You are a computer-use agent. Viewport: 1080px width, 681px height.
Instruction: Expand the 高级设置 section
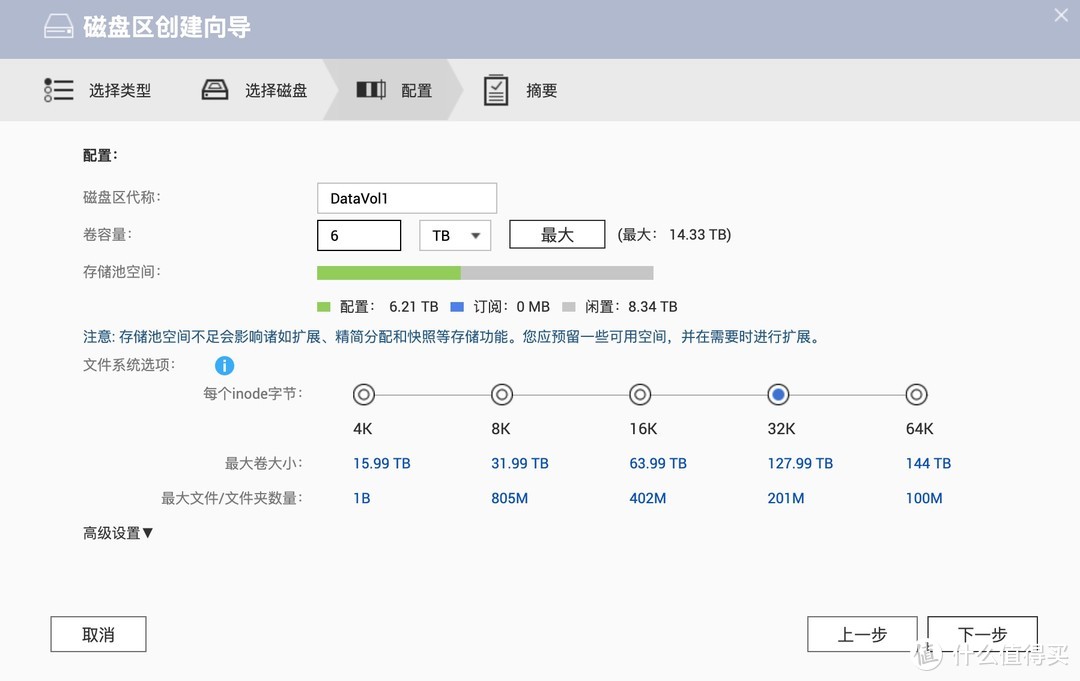click(117, 533)
